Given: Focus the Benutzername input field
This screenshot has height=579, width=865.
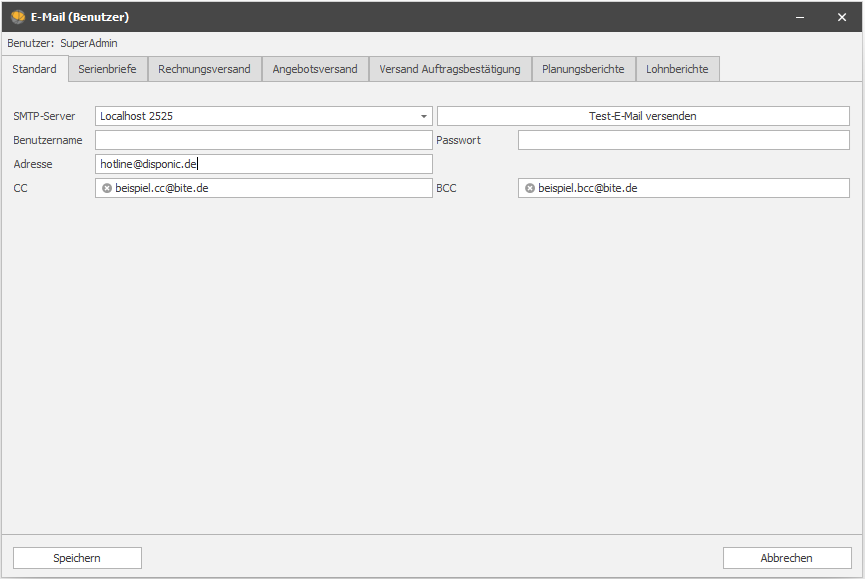Looking at the screenshot, I should tap(263, 140).
